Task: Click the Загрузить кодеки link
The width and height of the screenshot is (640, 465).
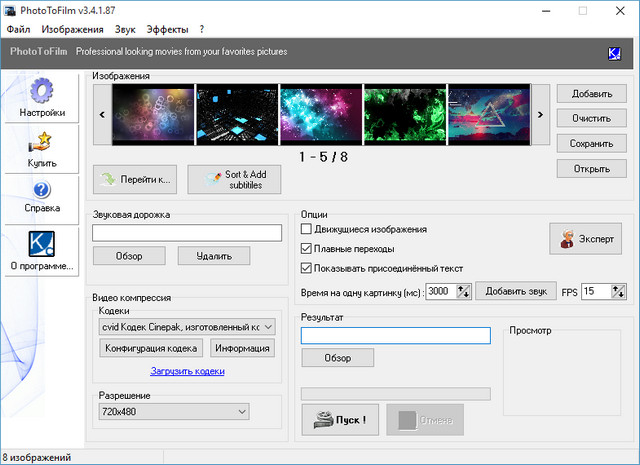Action: (187, 371)
